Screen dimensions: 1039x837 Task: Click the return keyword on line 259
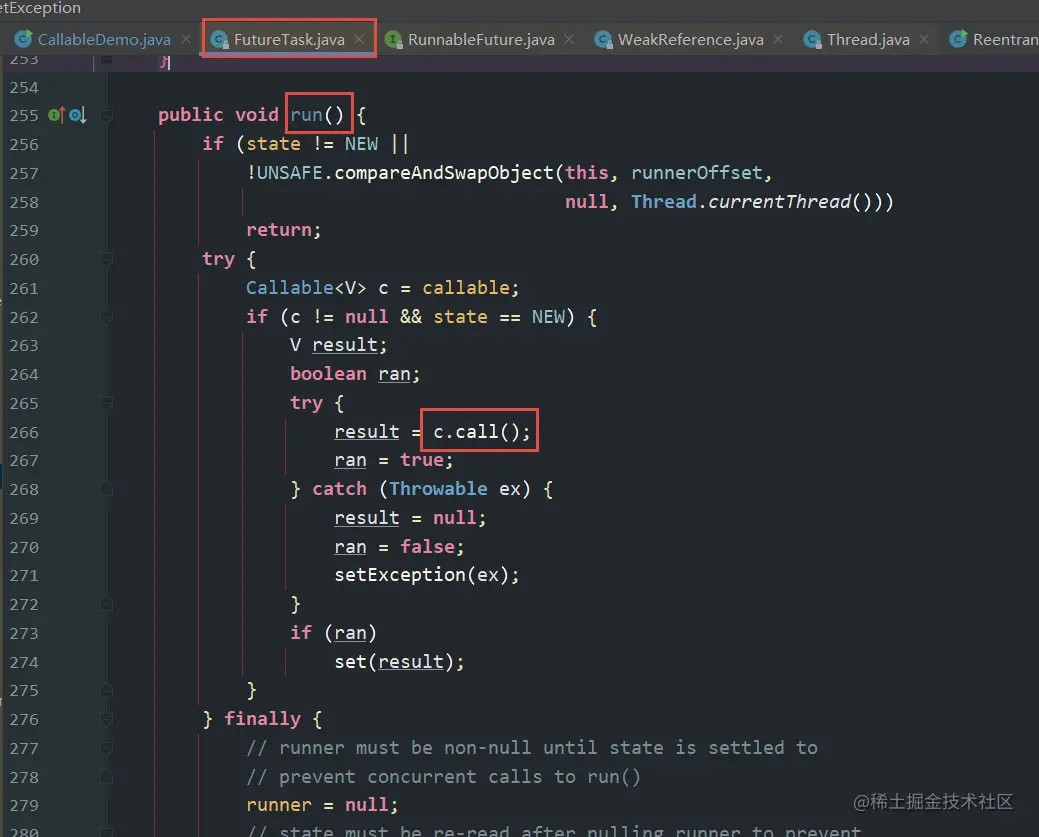pos(279,230)
